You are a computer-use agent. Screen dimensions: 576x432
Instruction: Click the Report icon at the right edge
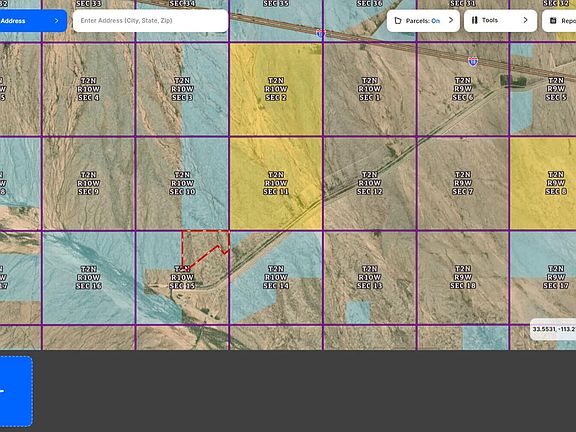coord(553,21)
